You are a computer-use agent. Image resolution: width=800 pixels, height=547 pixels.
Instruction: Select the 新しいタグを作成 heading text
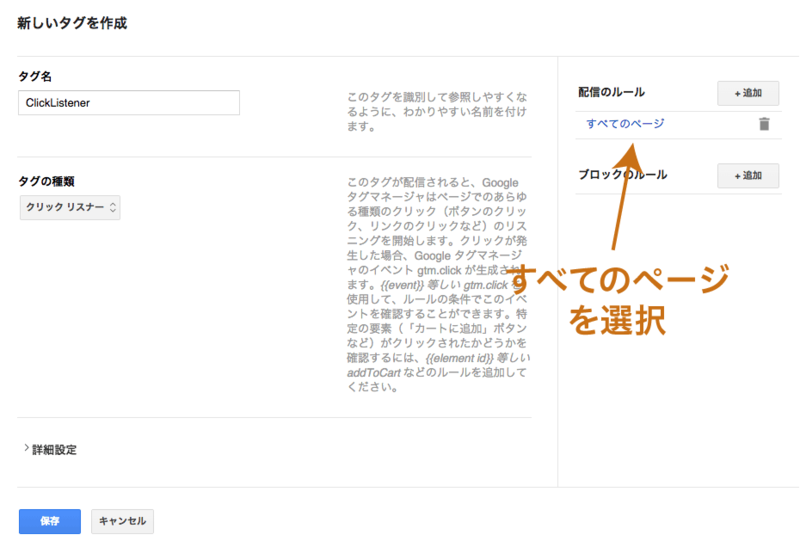[72, 23]
